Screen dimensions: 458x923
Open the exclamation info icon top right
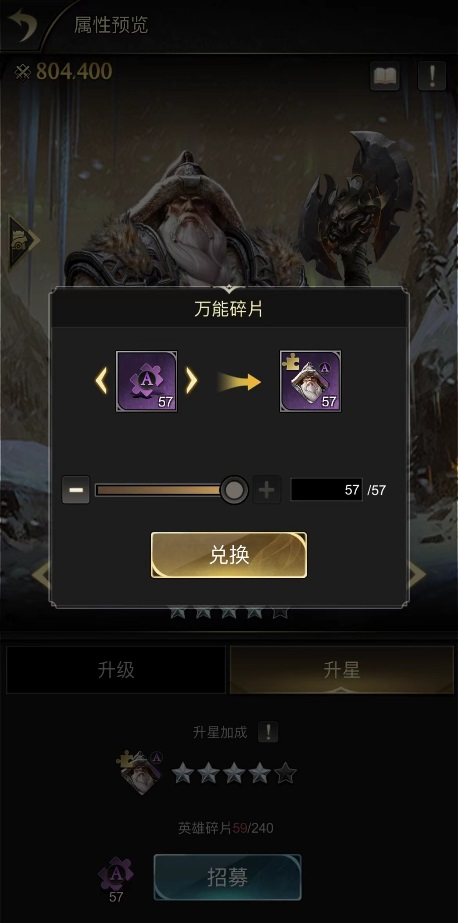(432, 76)
